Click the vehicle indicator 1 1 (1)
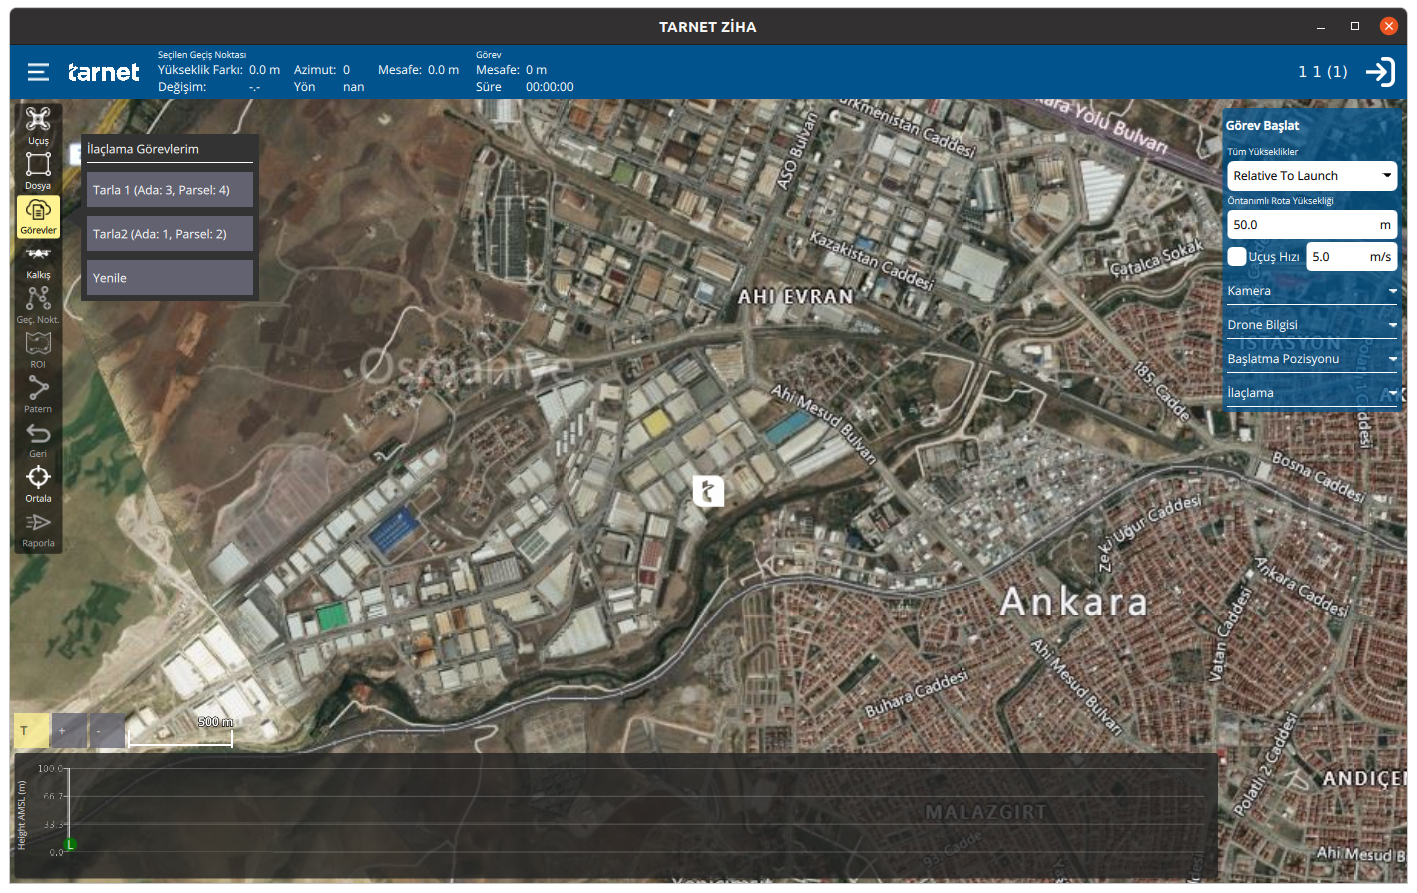 pos(1323,72)
